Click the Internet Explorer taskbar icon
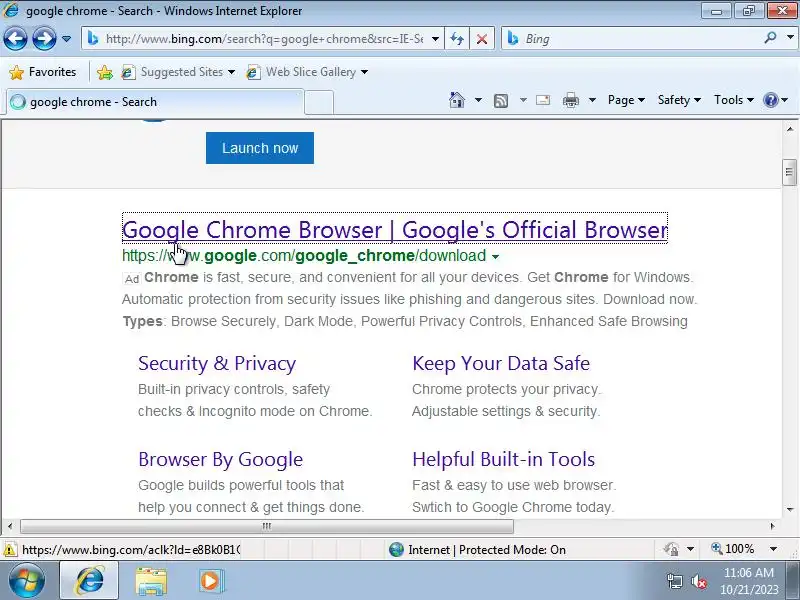Screen dimensions: 800x600 pos(89,580)
